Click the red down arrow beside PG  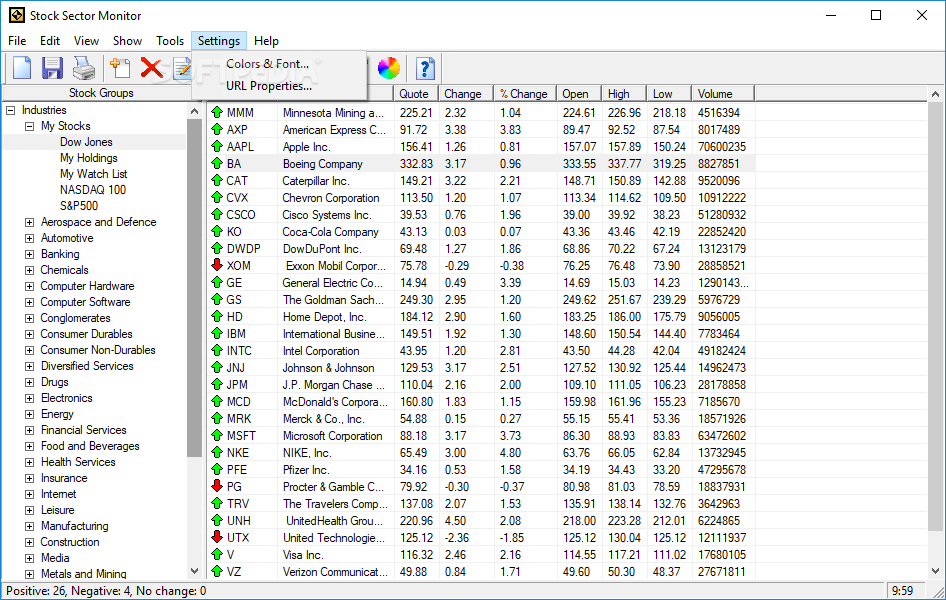click(217, 486)
